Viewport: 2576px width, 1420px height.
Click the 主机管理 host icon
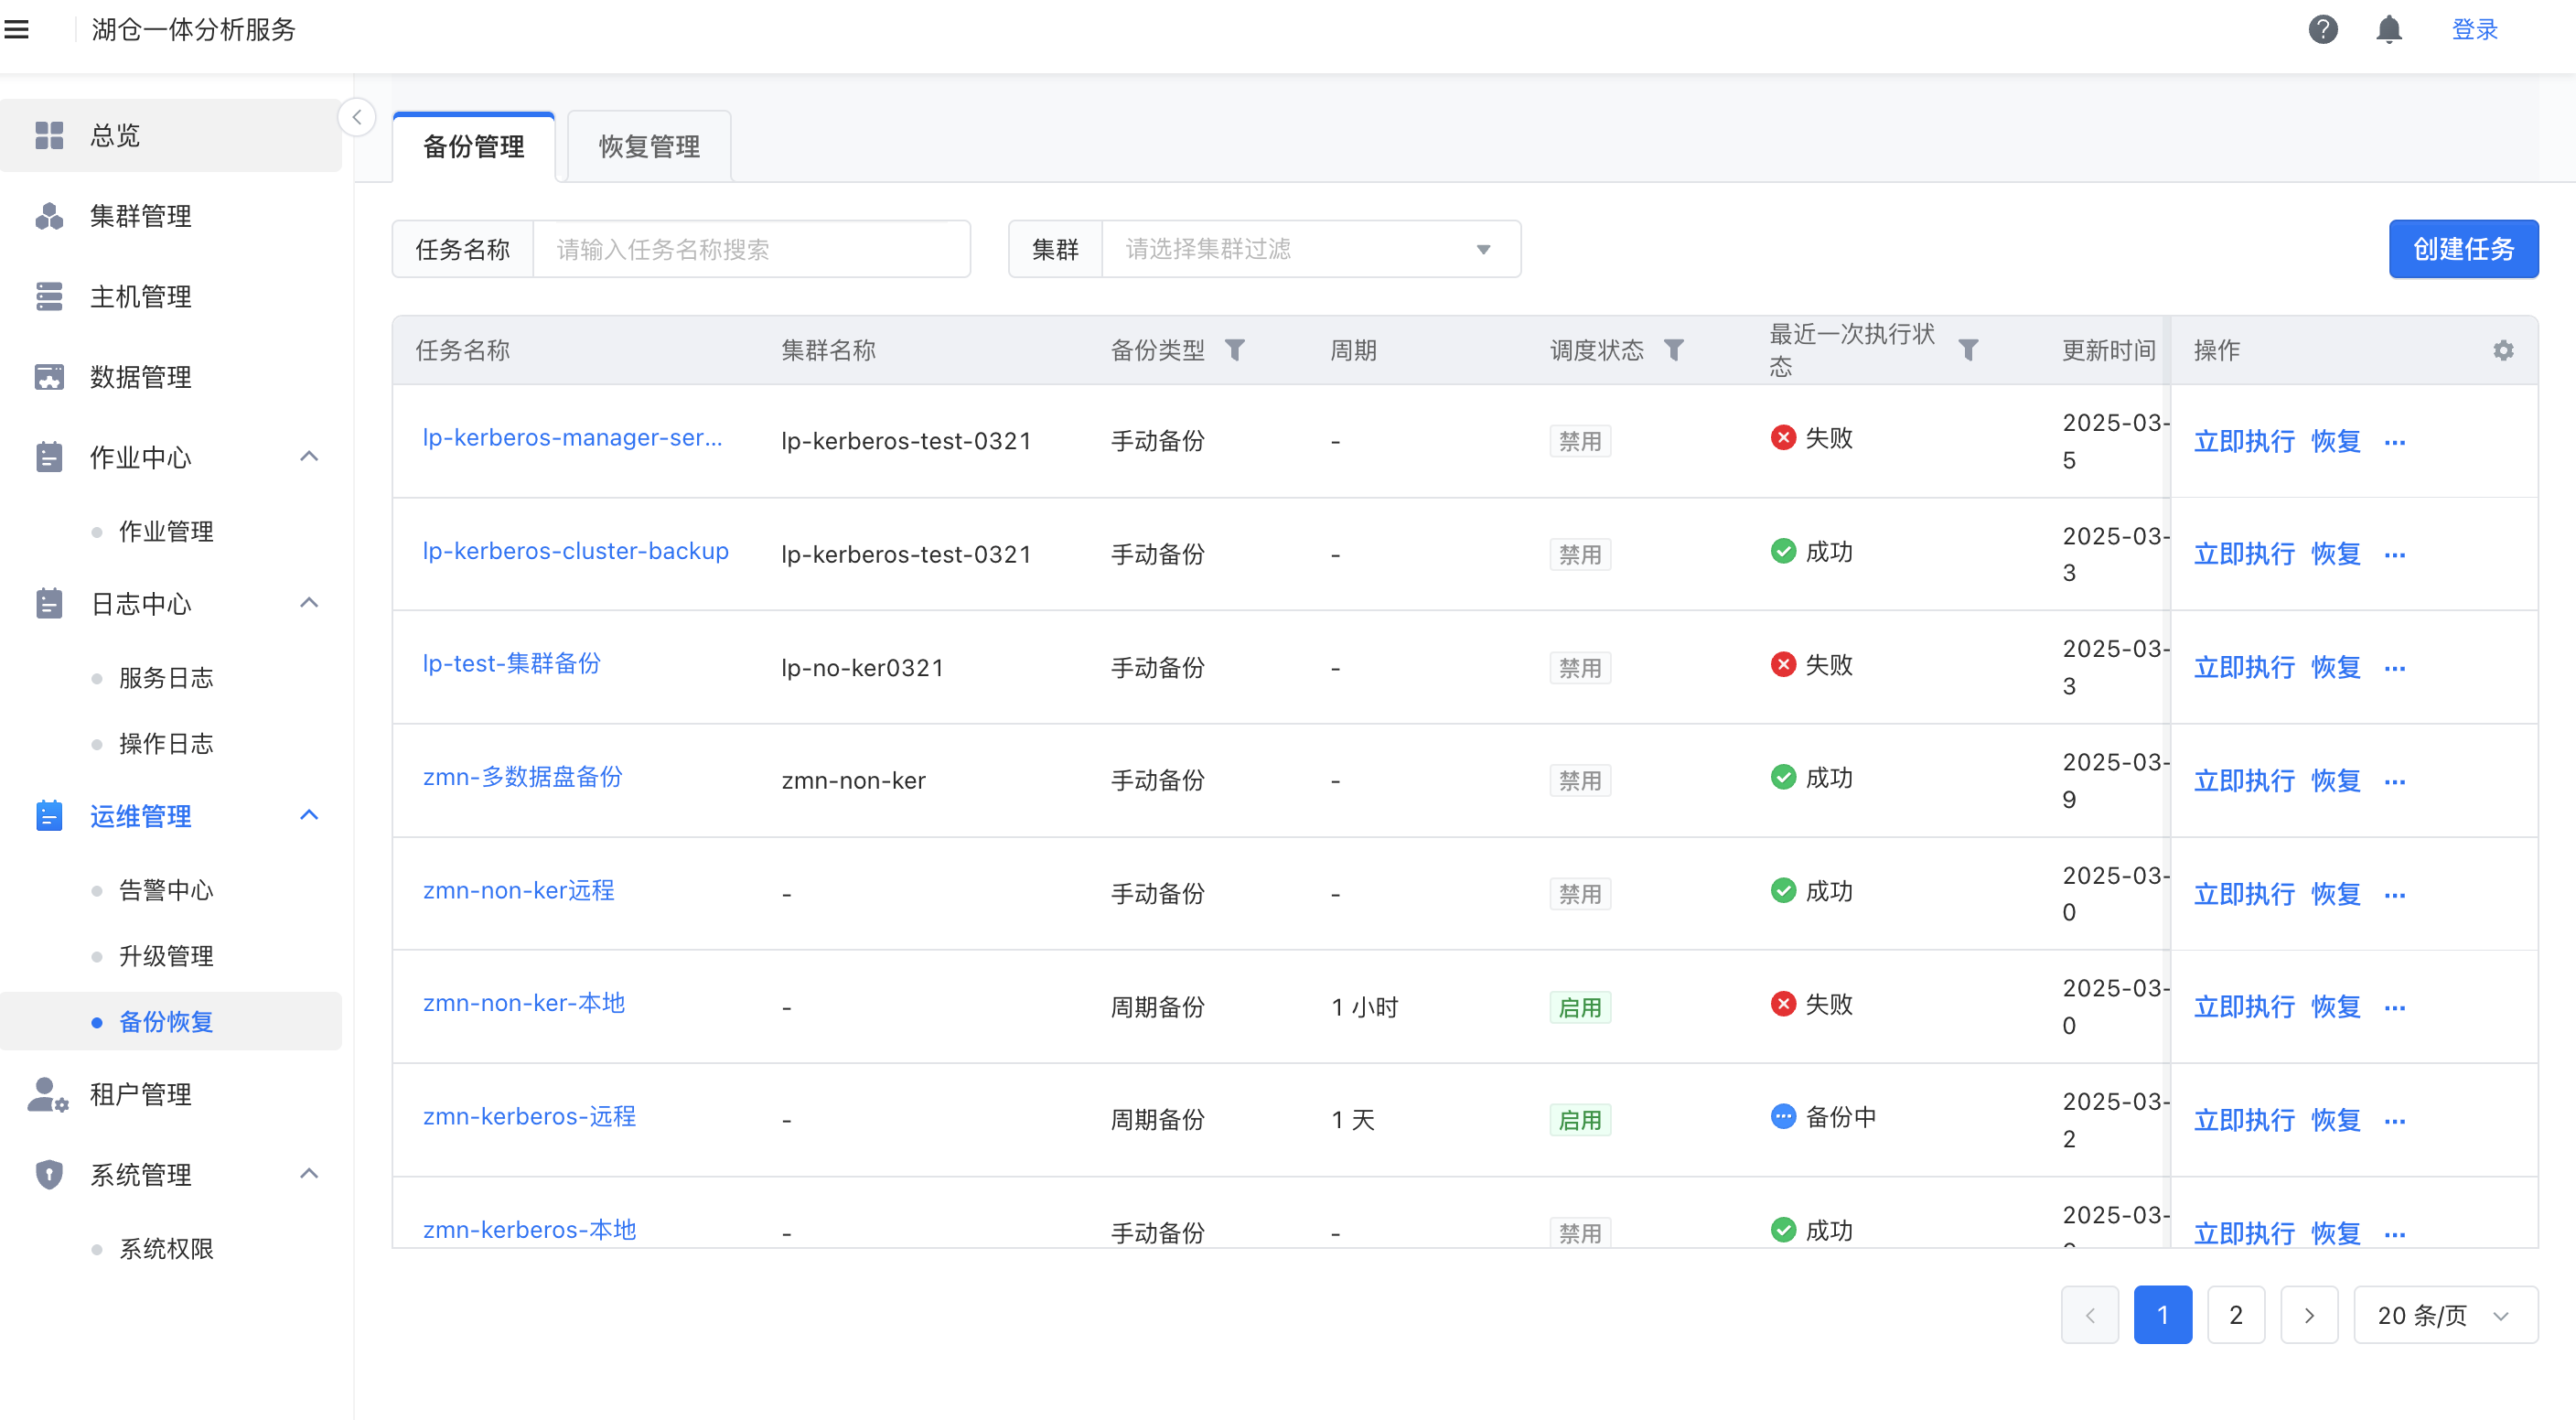(x=49, y=297)
